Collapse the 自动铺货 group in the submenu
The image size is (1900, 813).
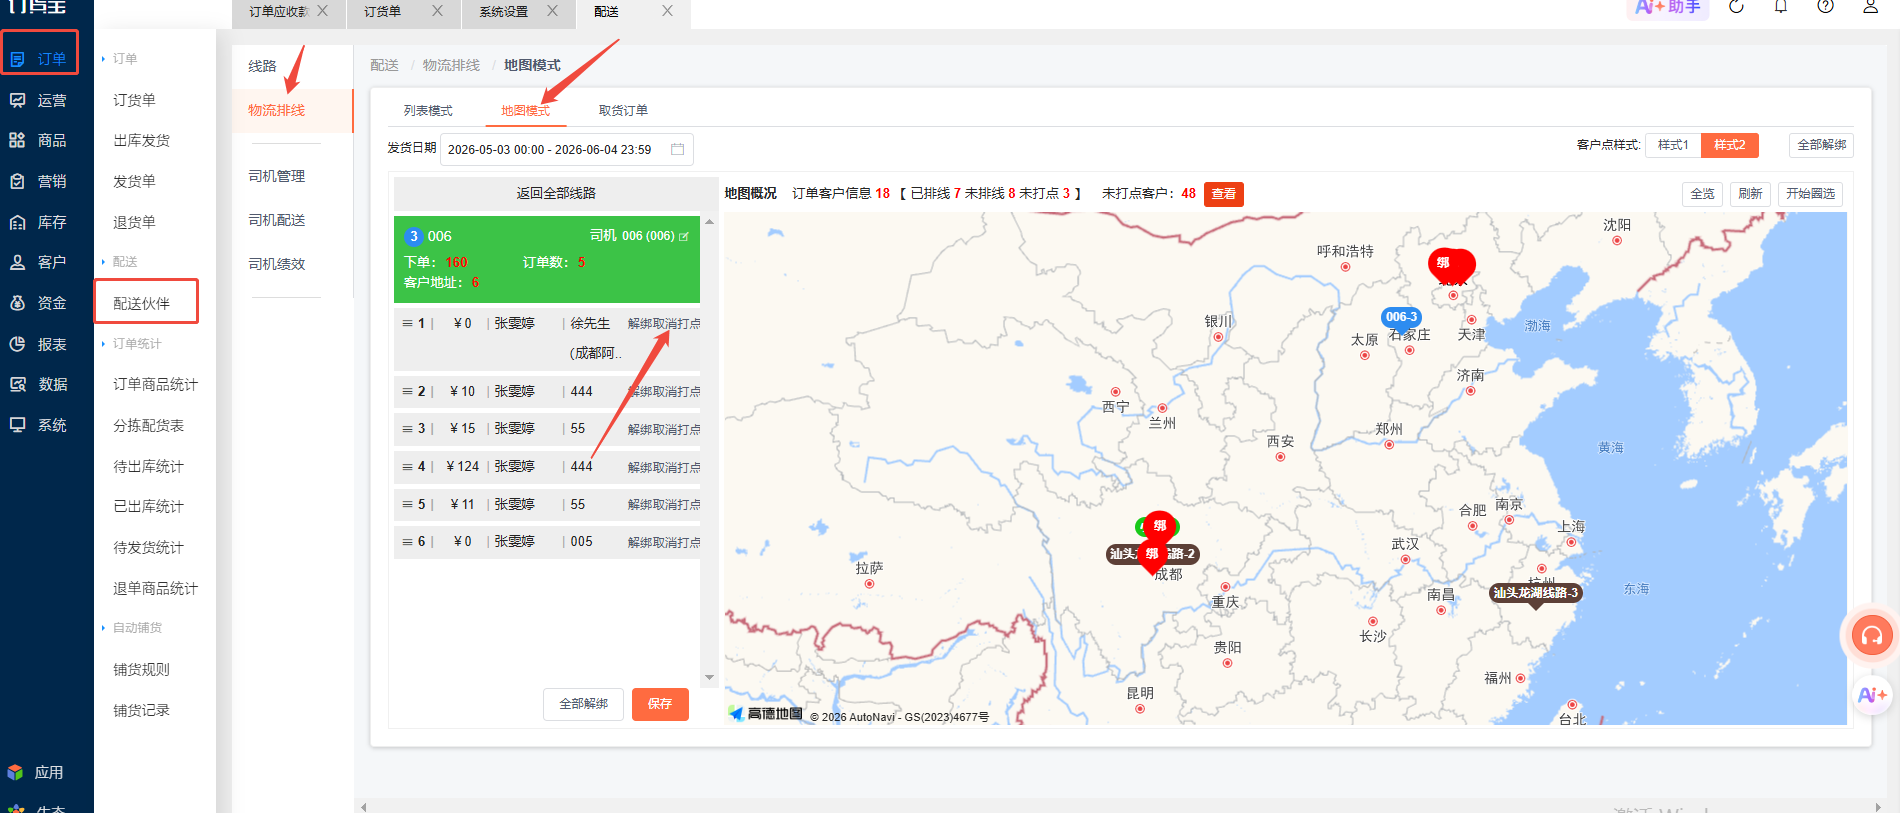coord(132,628)
